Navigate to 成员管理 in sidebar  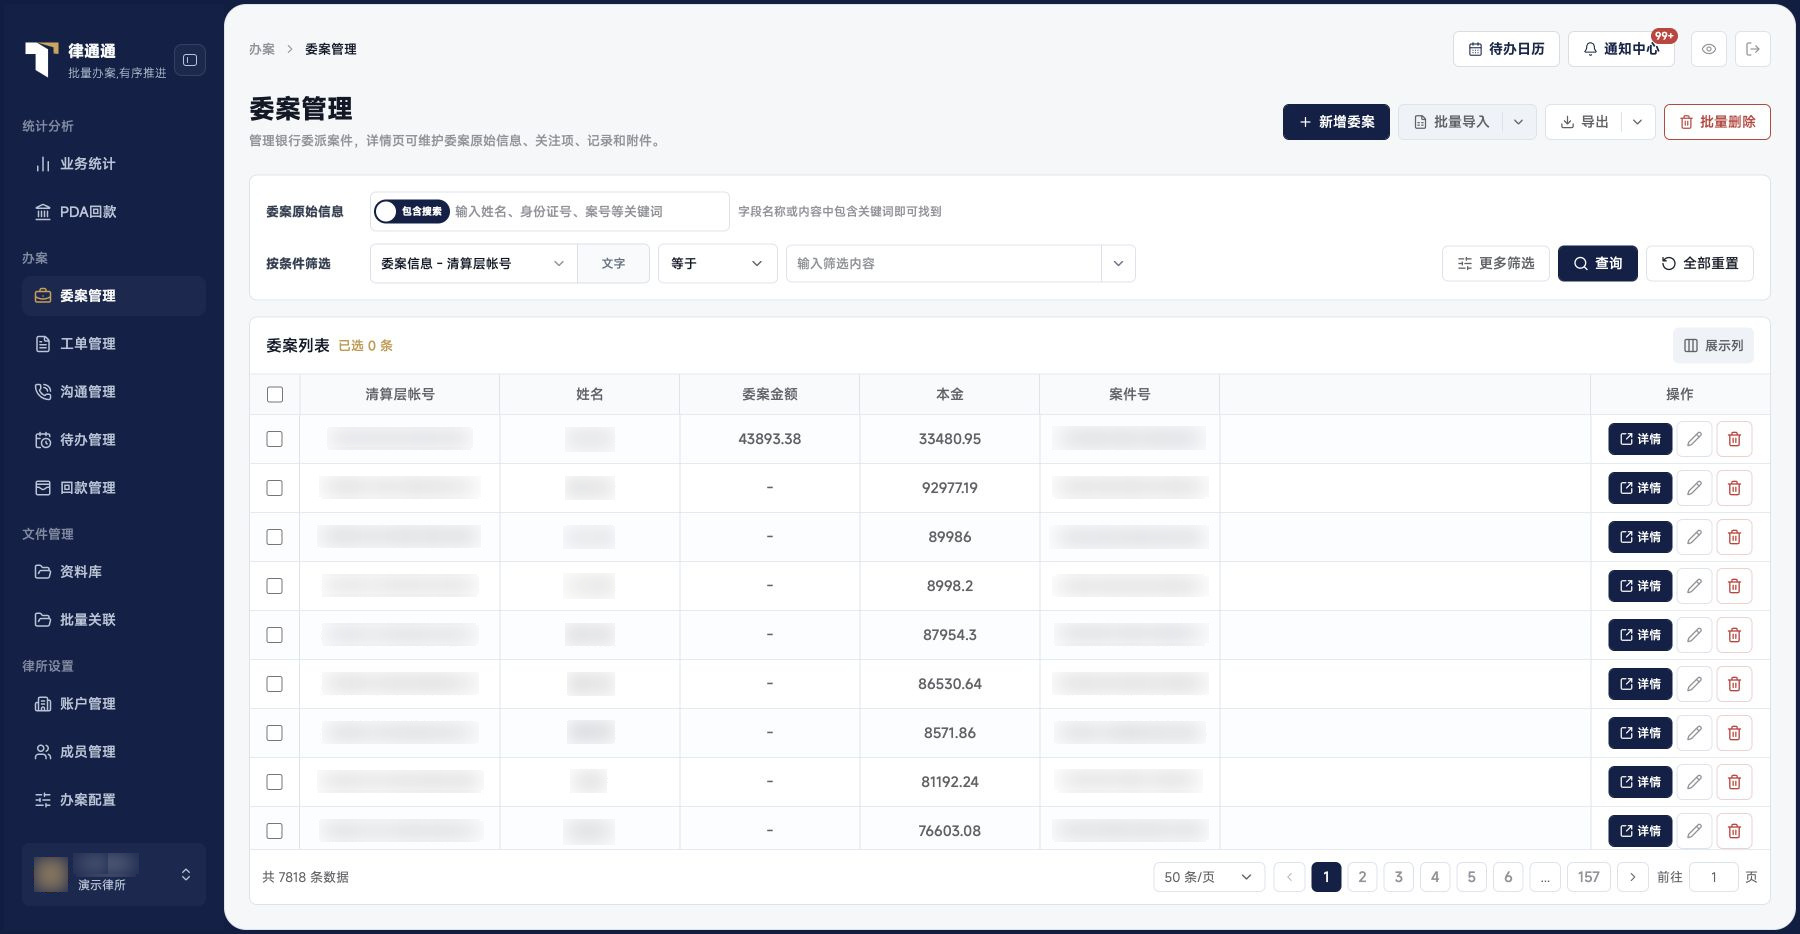[x=114, y=752]
